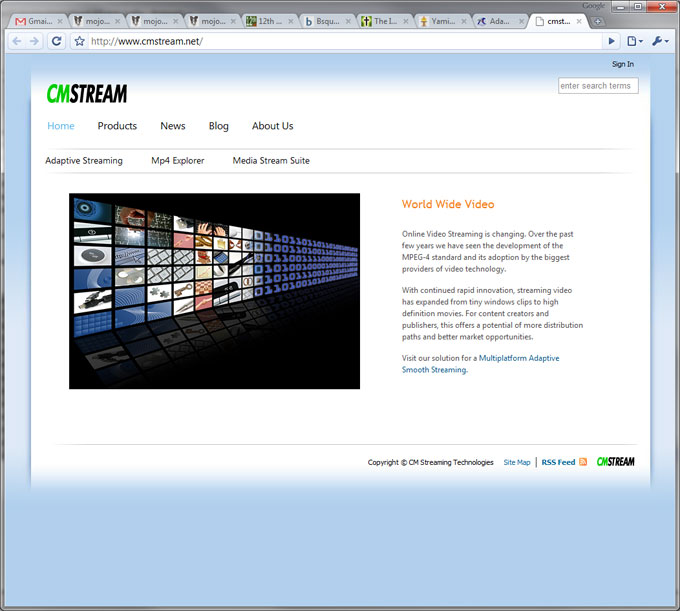The width and height of the screenshot is (680, 611).
Task: Click the orange RSS feed icon
Action: pyautogui.click(x=583, y=462)
